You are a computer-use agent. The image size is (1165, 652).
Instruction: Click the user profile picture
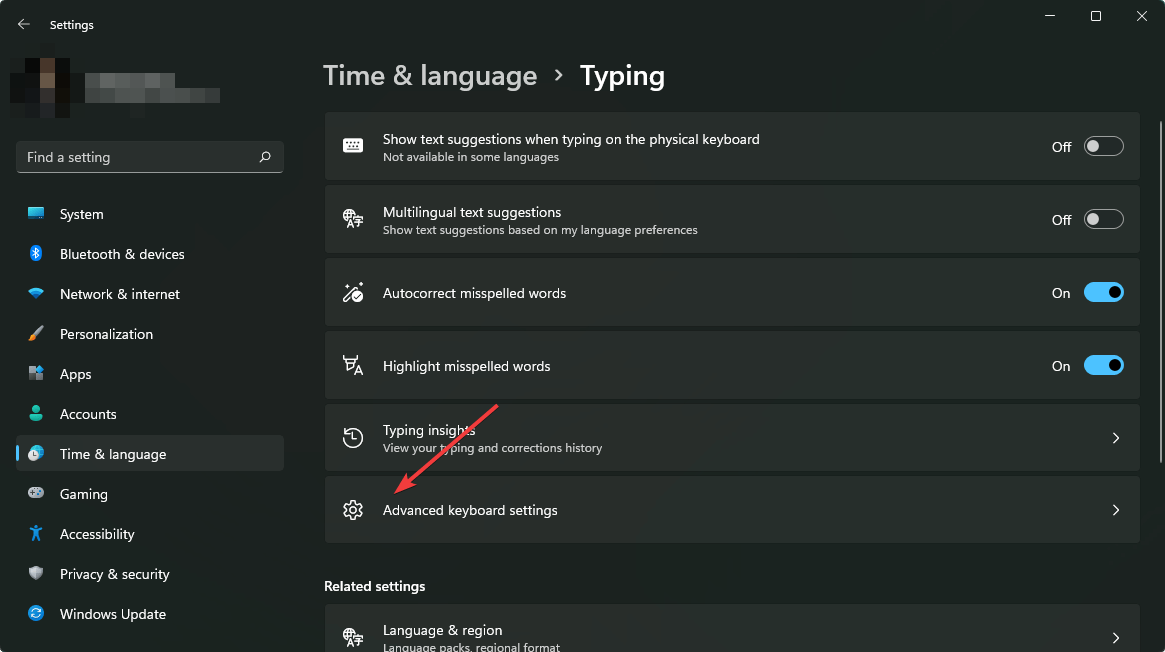pos(40,88)
